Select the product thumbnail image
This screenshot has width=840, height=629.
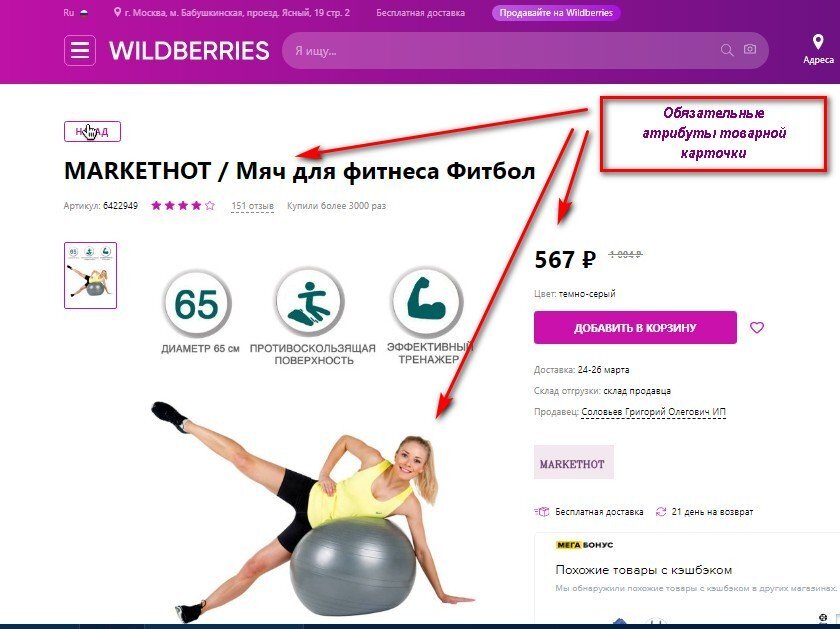pos(91,275)
